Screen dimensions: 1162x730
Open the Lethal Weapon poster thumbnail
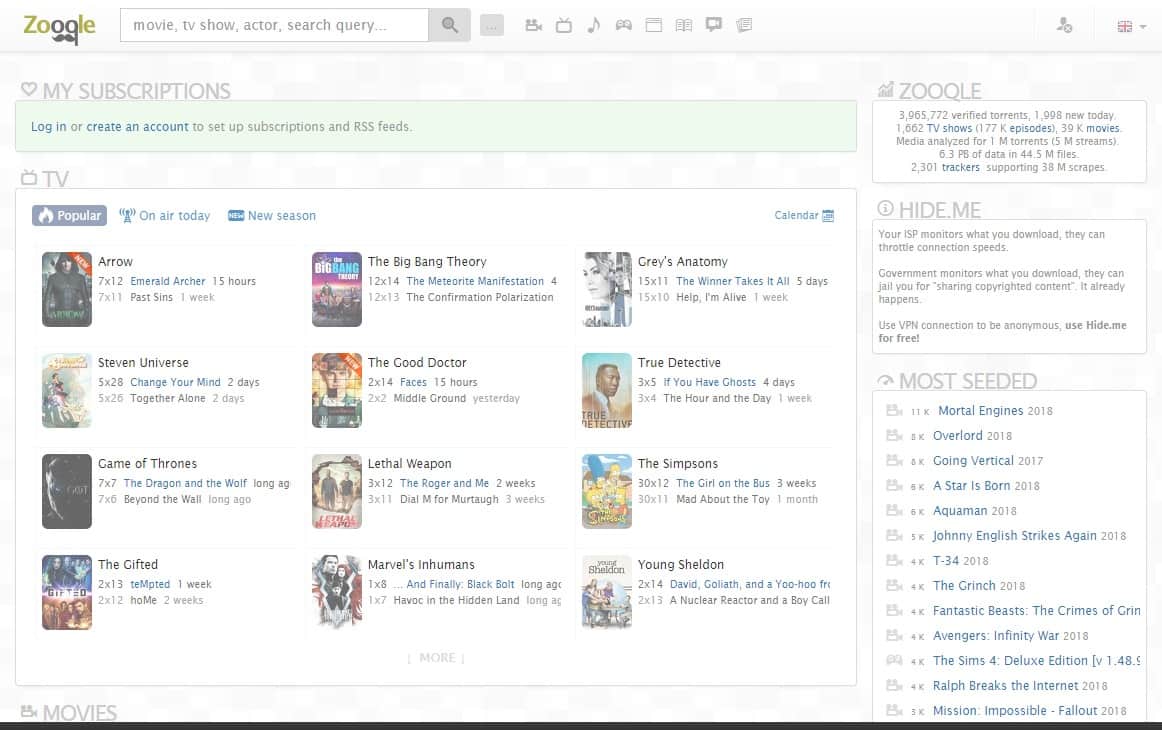click(x=336, y=491)
